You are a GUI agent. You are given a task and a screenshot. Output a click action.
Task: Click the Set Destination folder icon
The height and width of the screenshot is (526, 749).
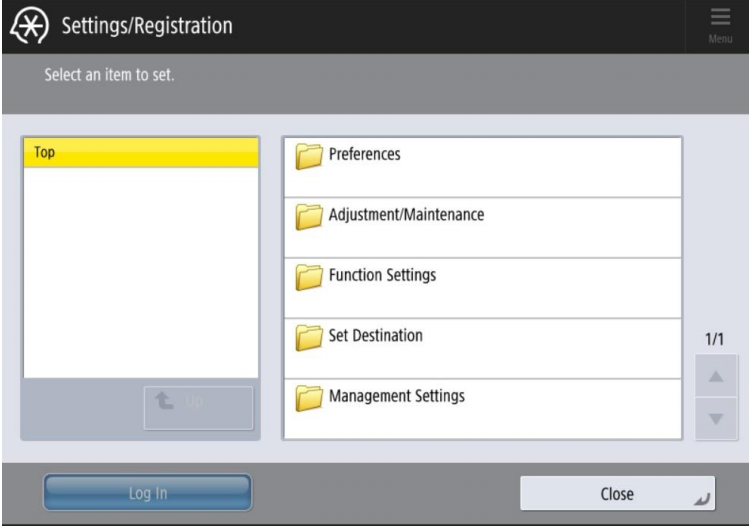click(x=311, y=337)
